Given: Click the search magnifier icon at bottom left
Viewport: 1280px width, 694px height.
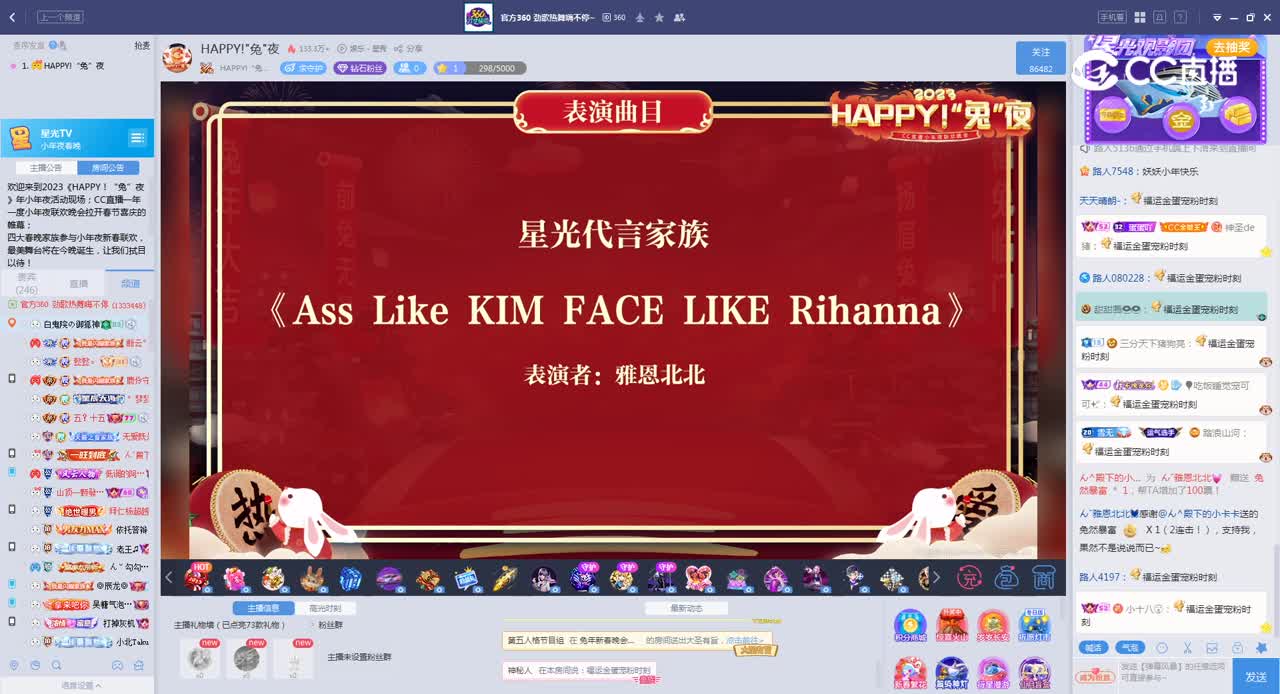Looking at the screenshot, I should point(56,665).
